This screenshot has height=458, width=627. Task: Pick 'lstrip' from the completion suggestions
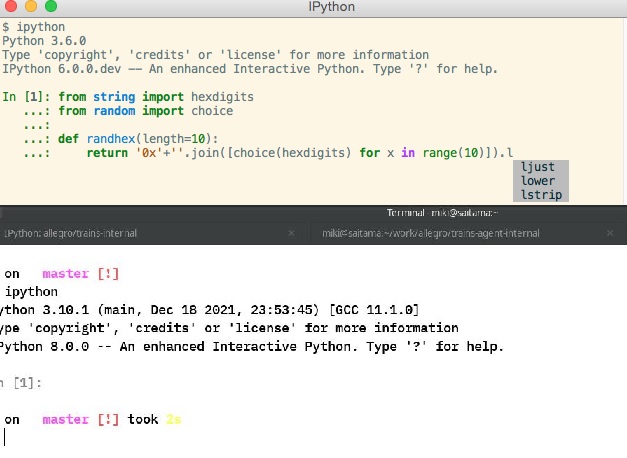[x=540, y=195]
